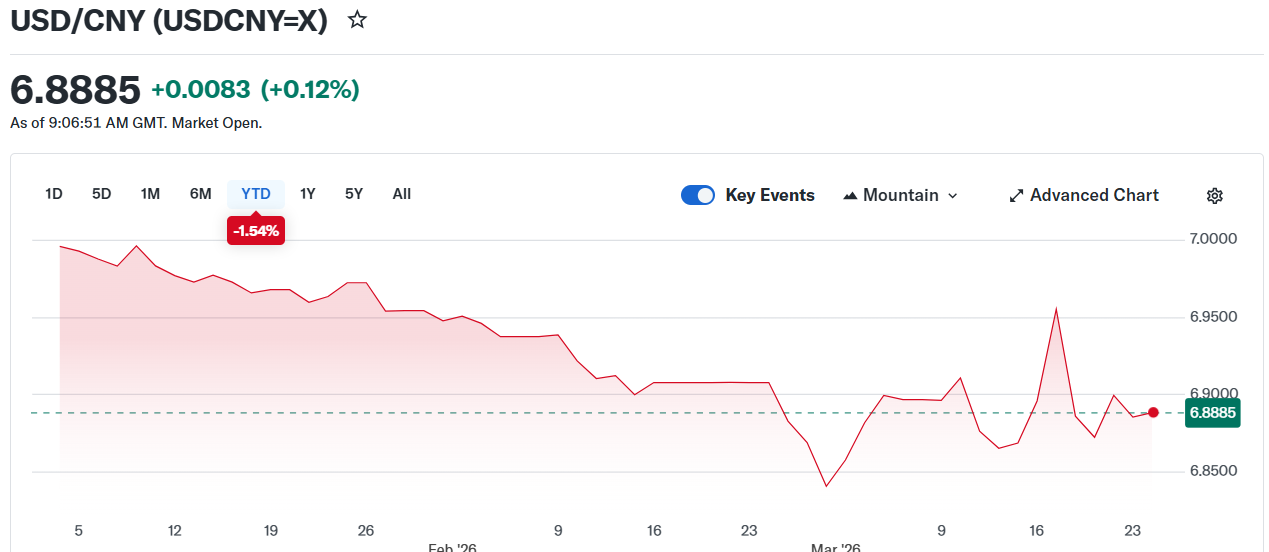Viewport: 1269px width, 552px height.
Task: Open the Advanced Chart link
Action: click(1094, 196)
